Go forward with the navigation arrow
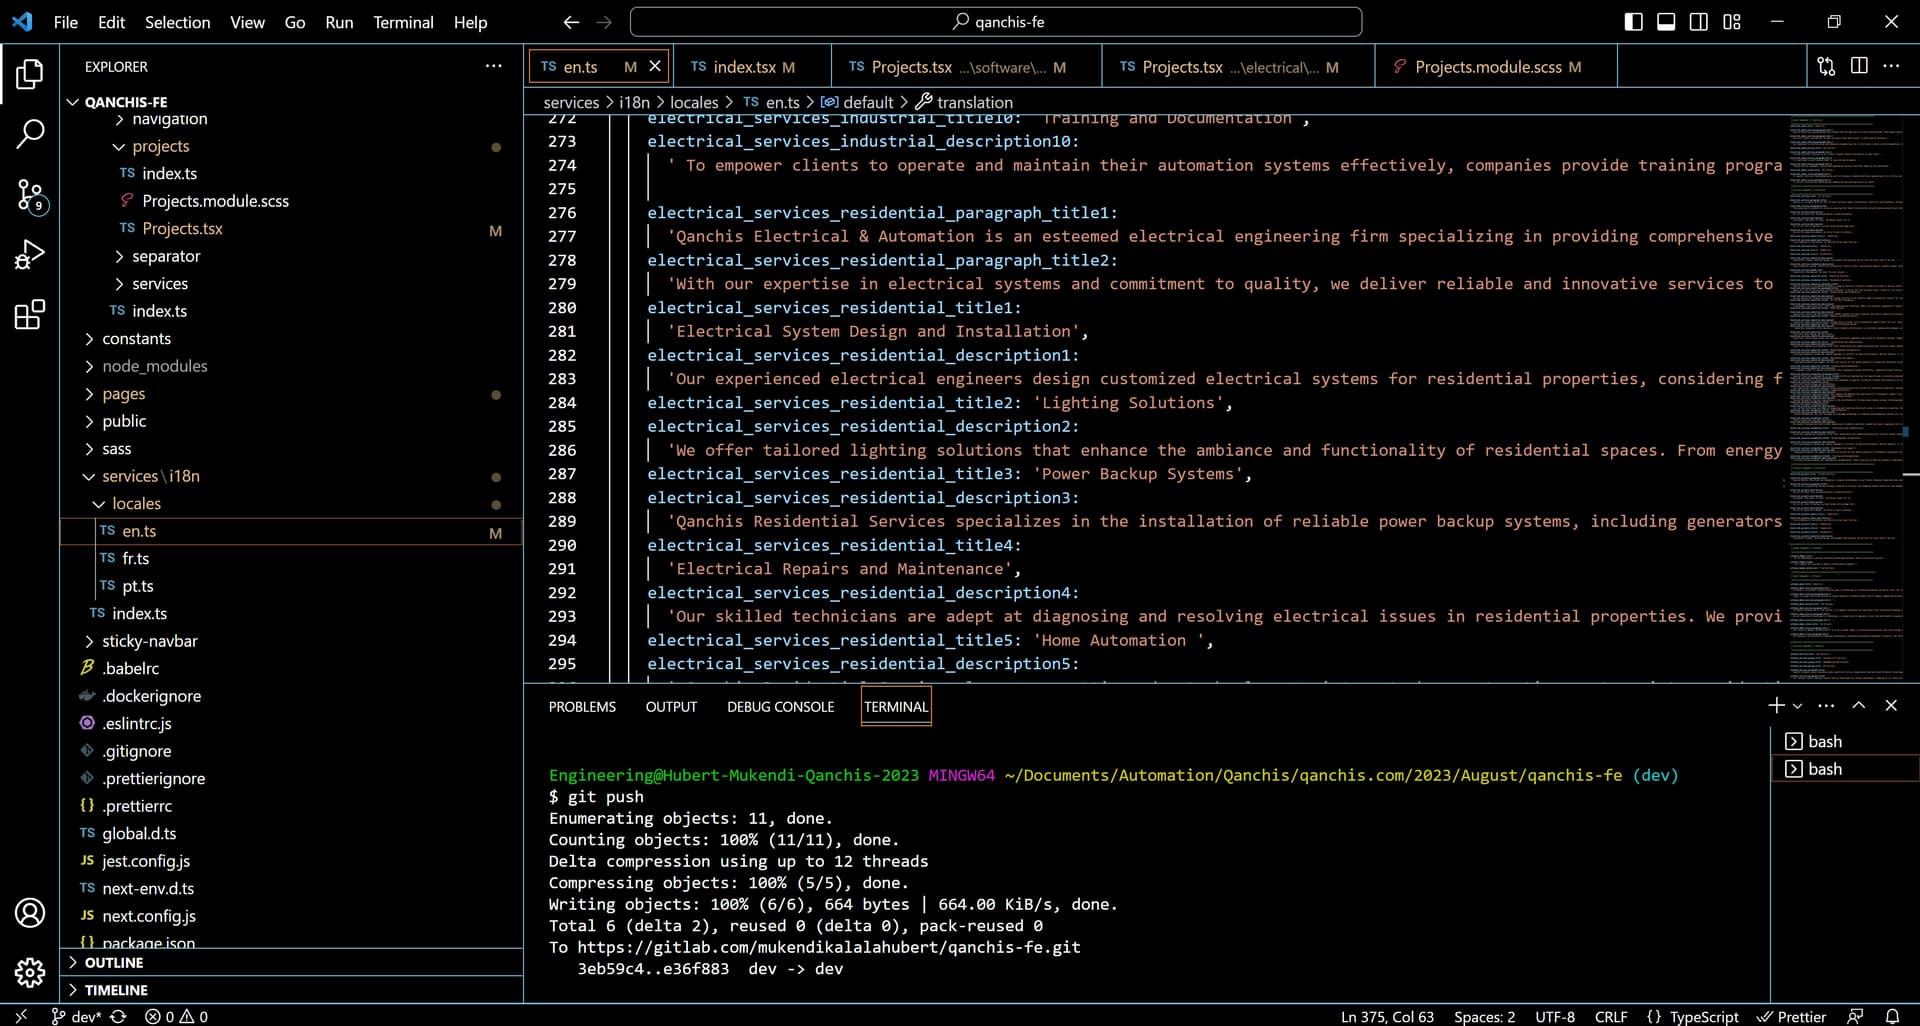 point(604,22)
